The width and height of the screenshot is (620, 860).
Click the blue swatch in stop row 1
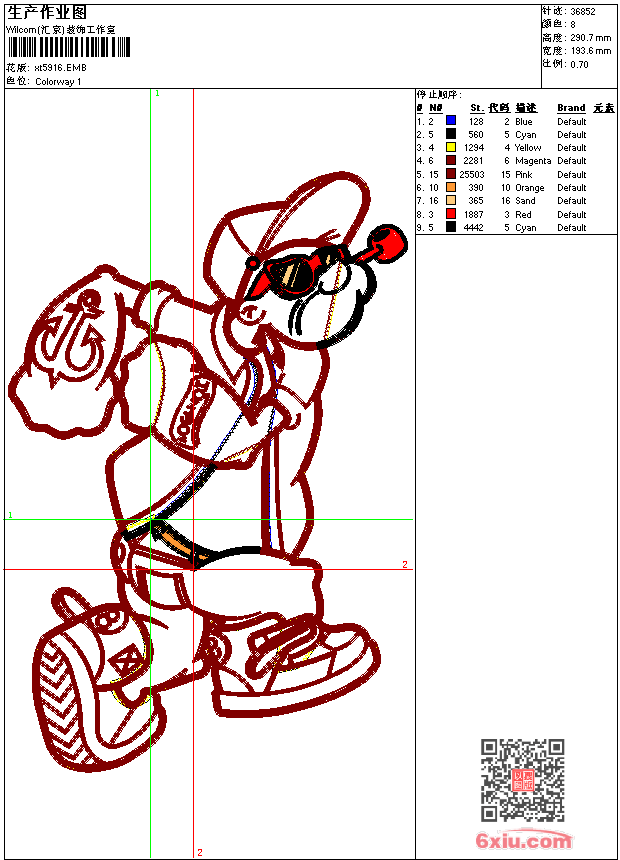tap(451, 121)
